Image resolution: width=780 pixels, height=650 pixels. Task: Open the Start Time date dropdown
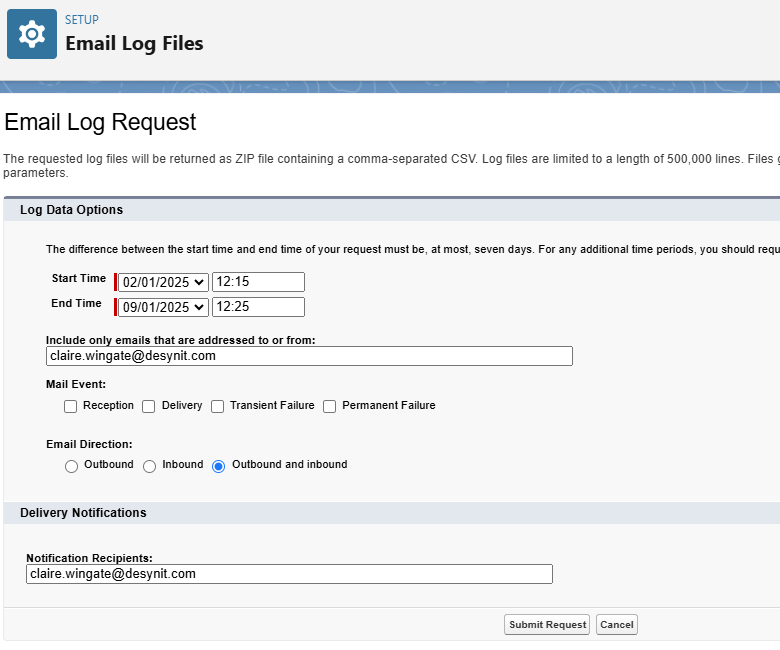pyautogui.click(x=163, y=282)
